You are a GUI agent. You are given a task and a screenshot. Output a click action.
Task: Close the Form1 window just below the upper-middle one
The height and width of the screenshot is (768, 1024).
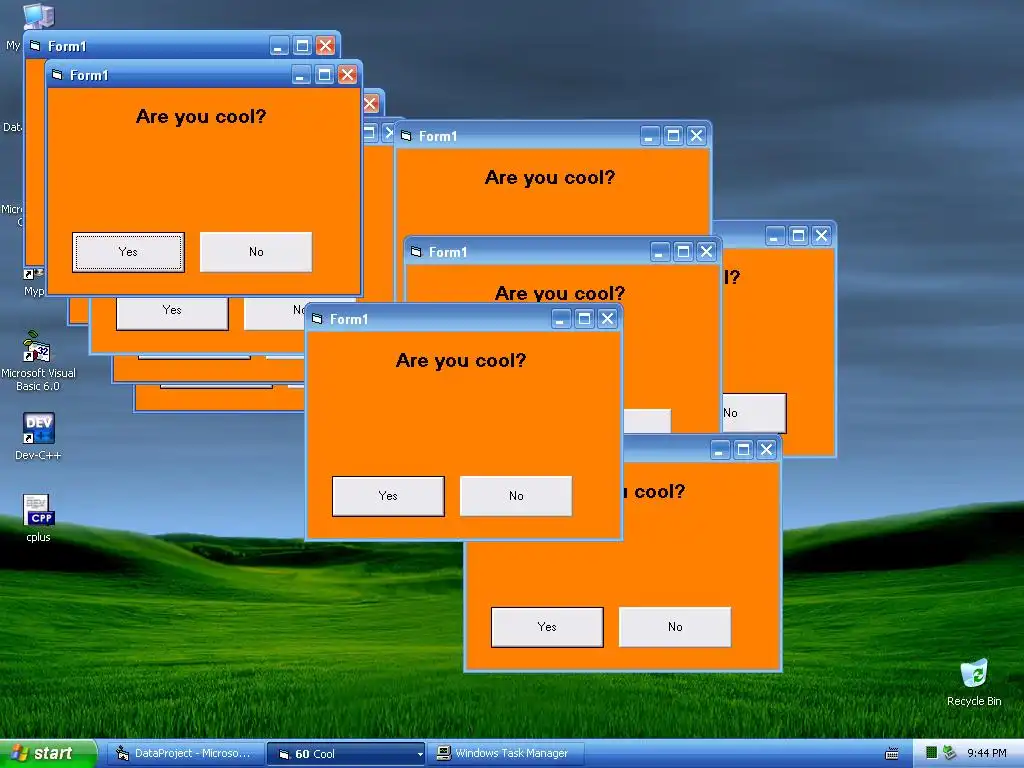(x=706, y=252)
